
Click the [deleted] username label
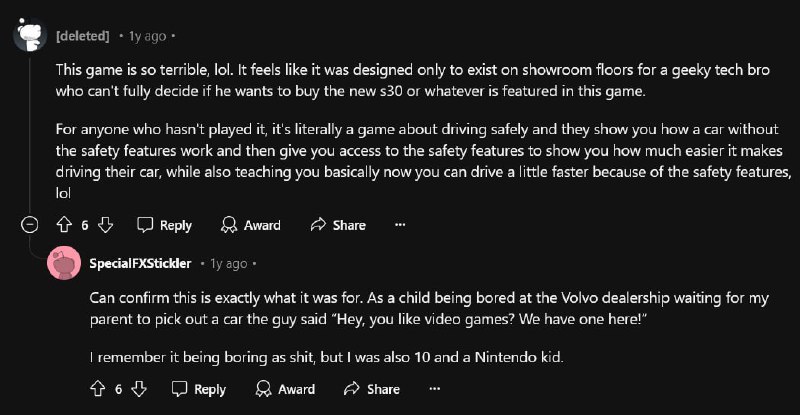[x=83, y=36]
